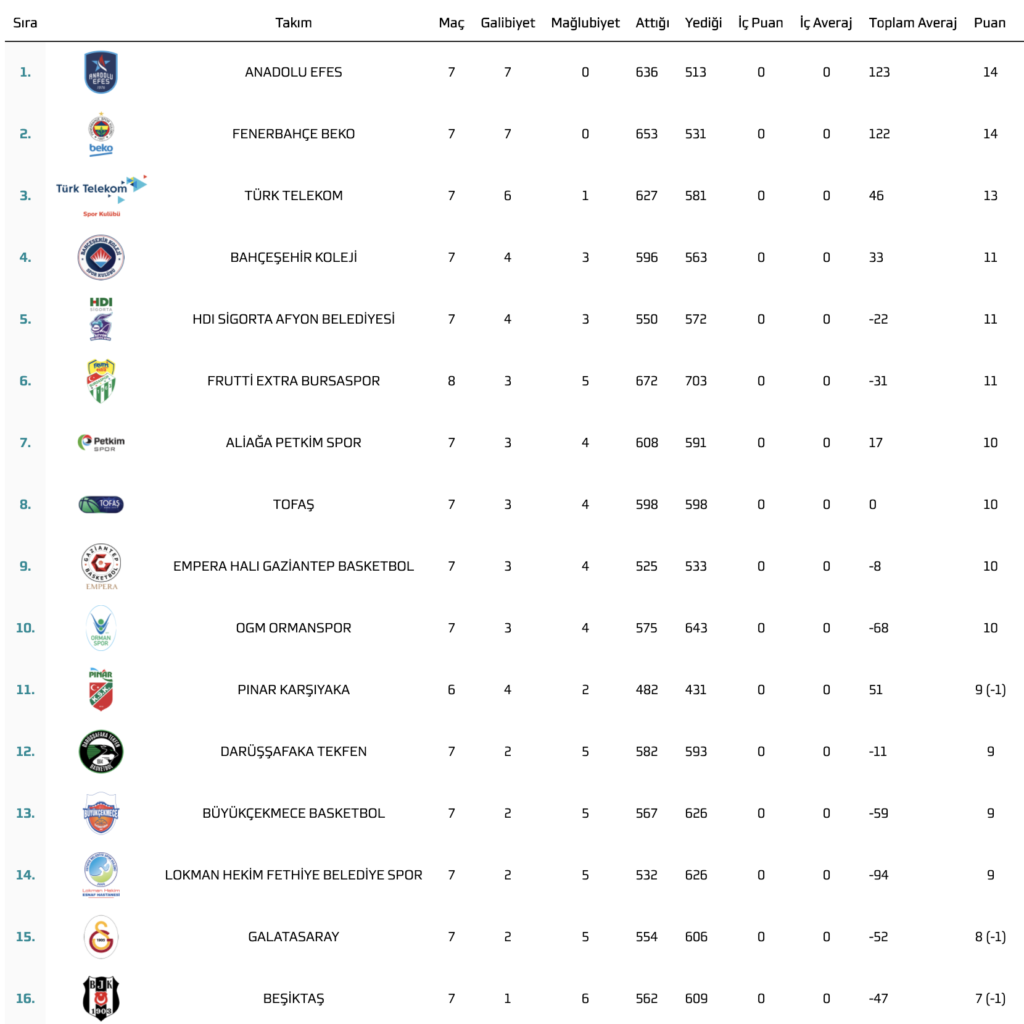The height and width of the screenshot is (1024, 1024).
Task: Select the BÜYÜKÇEKMECE BASKETBOL team name
Action: point(293,813)
